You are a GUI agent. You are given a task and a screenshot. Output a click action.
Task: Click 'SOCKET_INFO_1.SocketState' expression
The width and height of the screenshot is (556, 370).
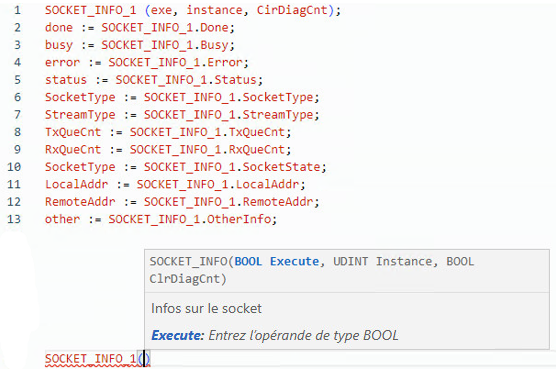tap(232, 167)
